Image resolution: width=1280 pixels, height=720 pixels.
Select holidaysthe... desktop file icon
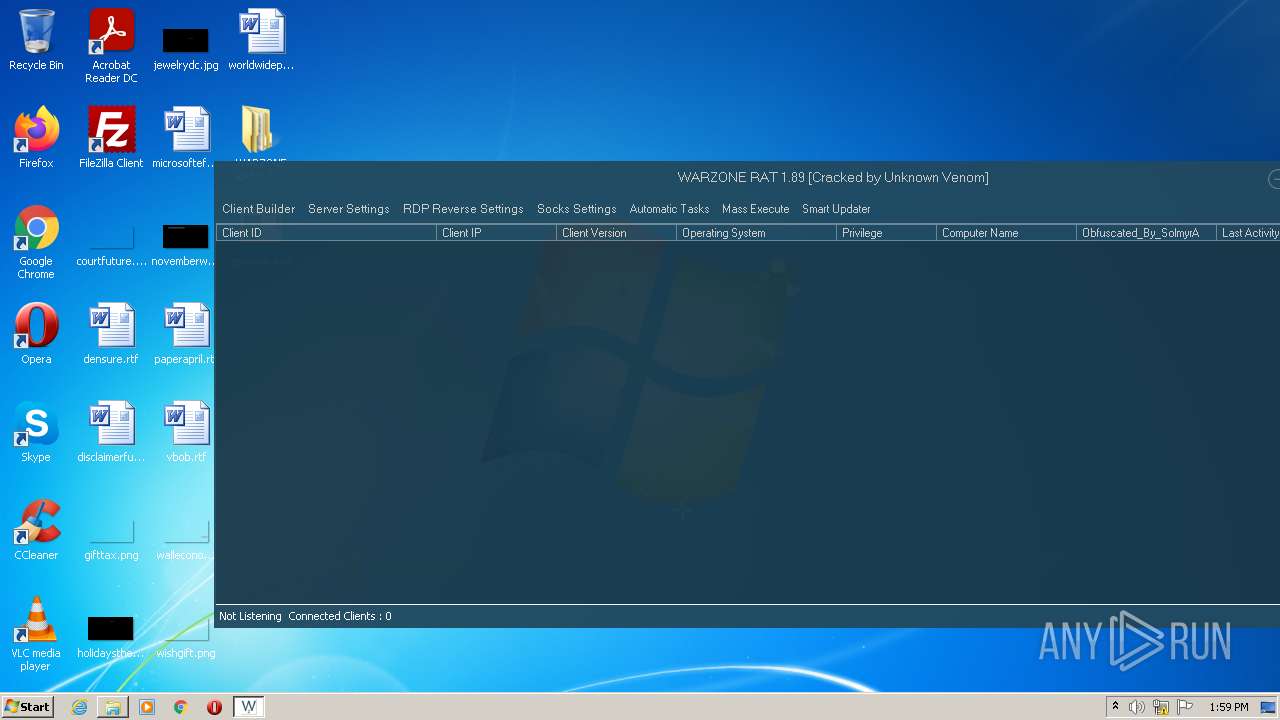click(111, 638)
